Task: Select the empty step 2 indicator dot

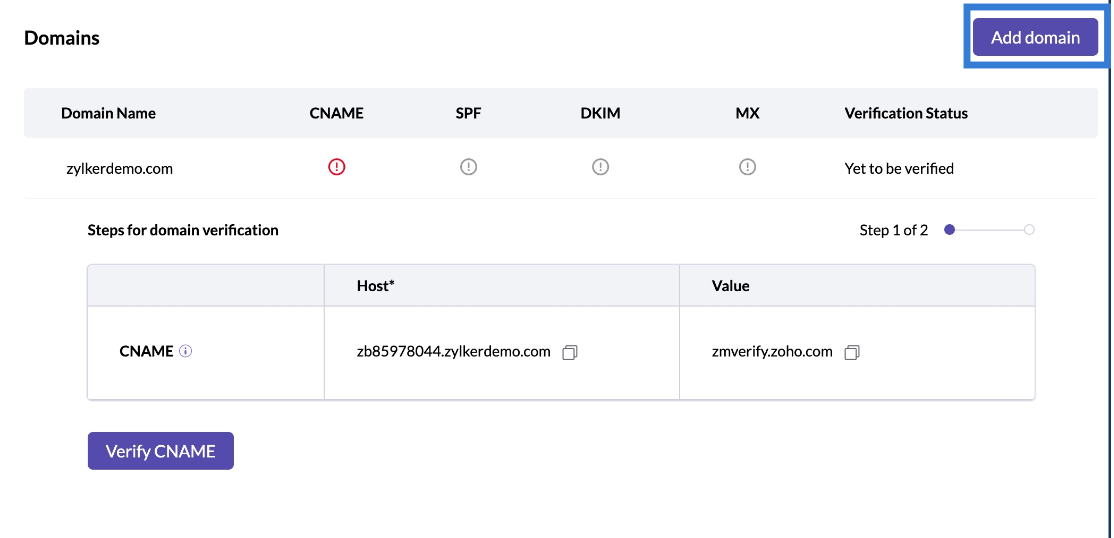Action: [1029, 230]
